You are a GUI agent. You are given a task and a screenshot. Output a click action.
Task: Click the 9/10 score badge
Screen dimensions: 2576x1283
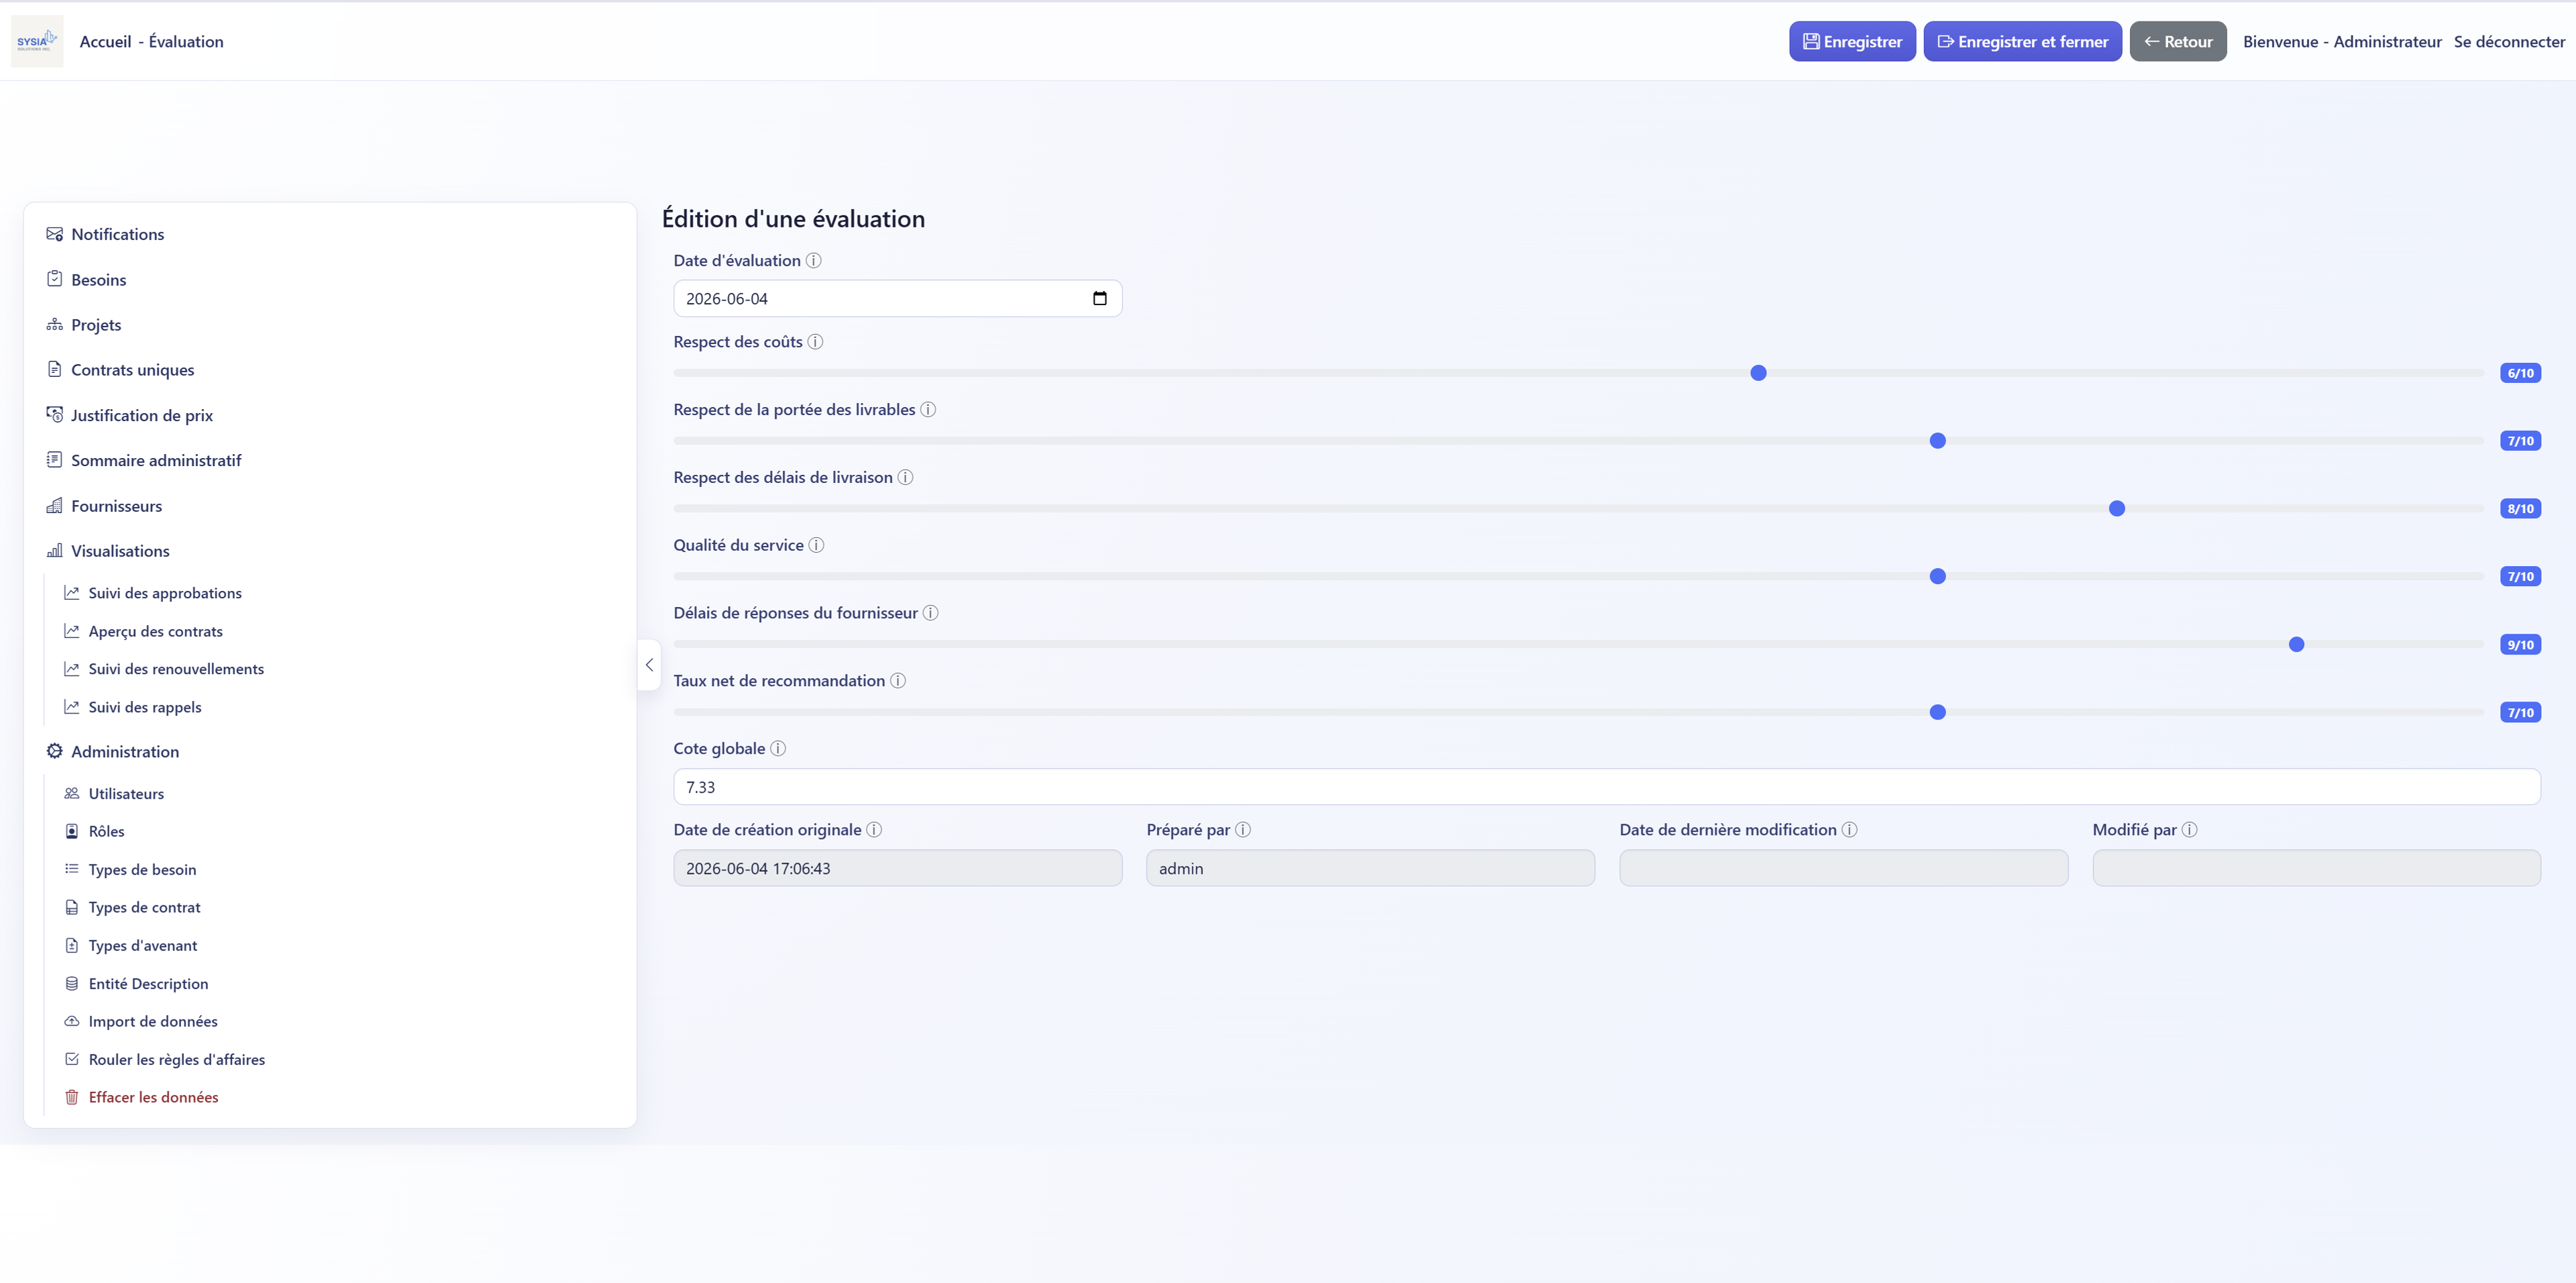[2520, 645]
